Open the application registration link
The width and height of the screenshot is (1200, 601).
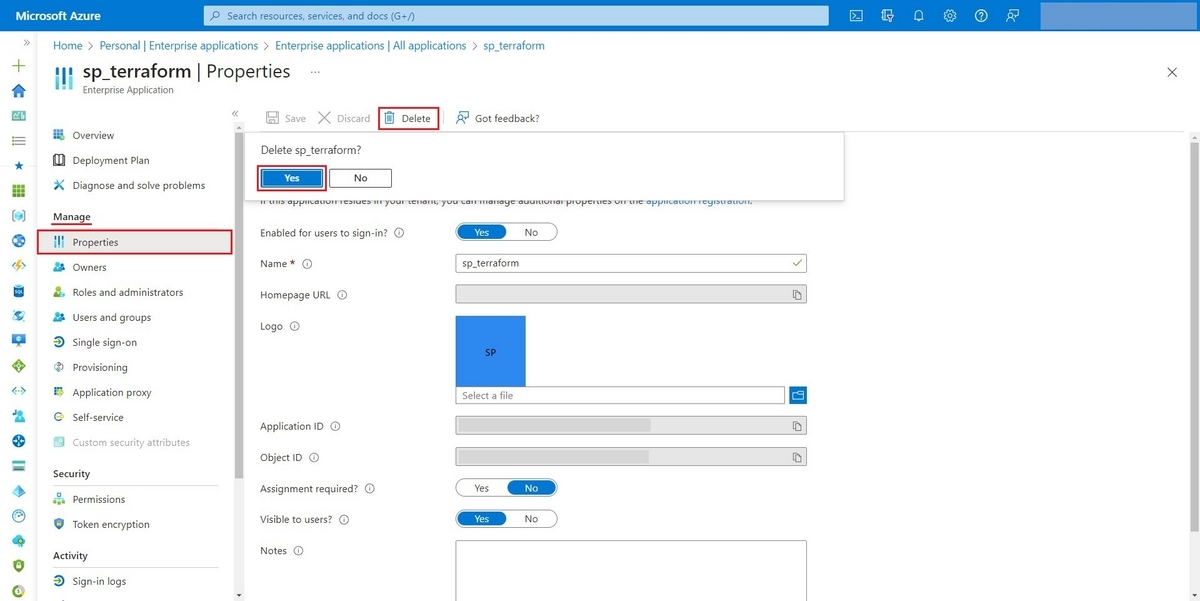tap(696, 199)
